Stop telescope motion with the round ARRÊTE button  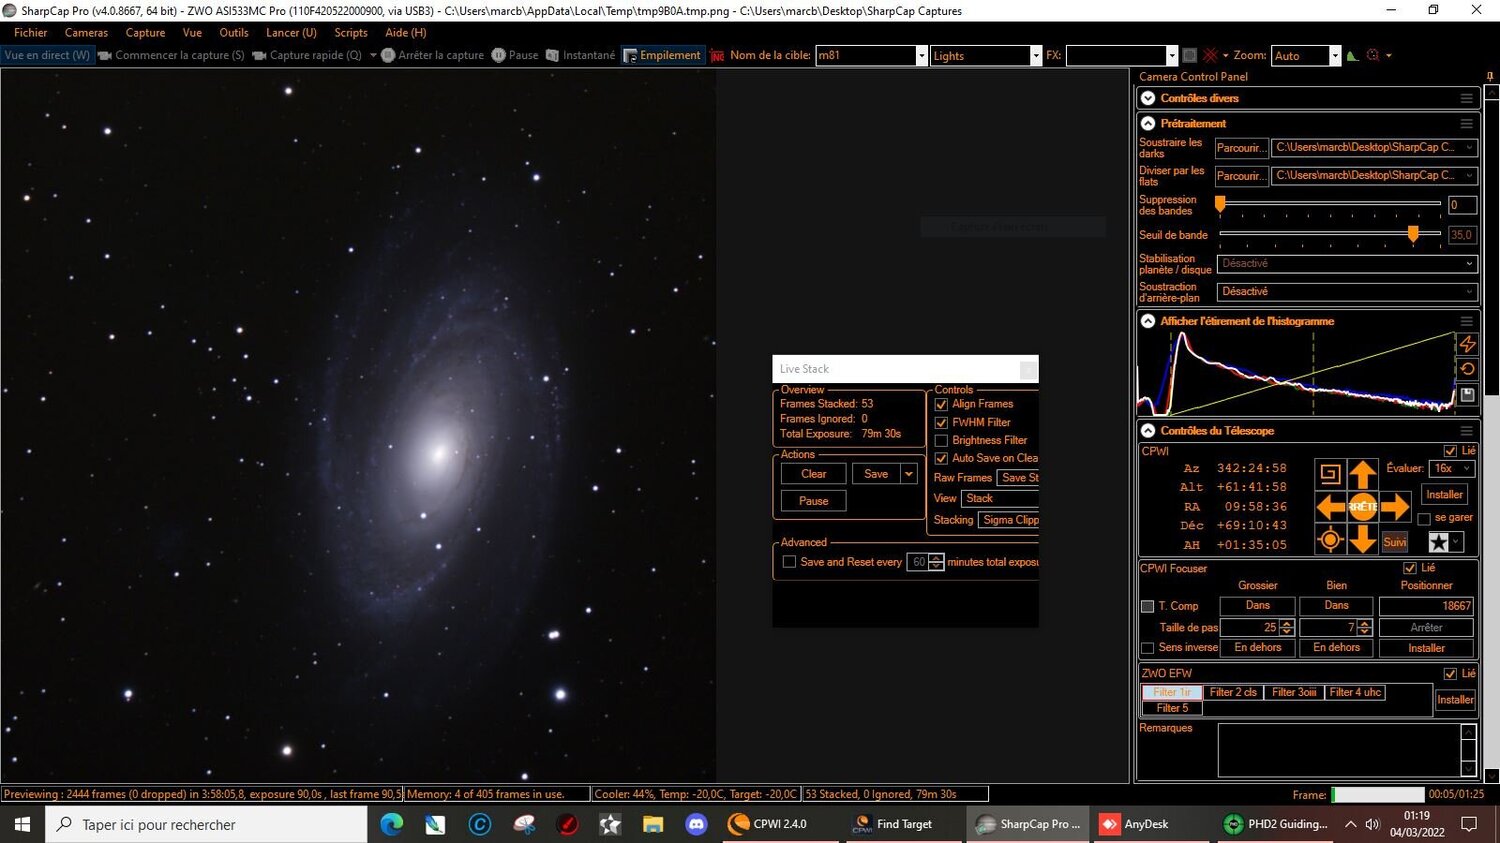pyautogui.click(x=1362, y=507)
